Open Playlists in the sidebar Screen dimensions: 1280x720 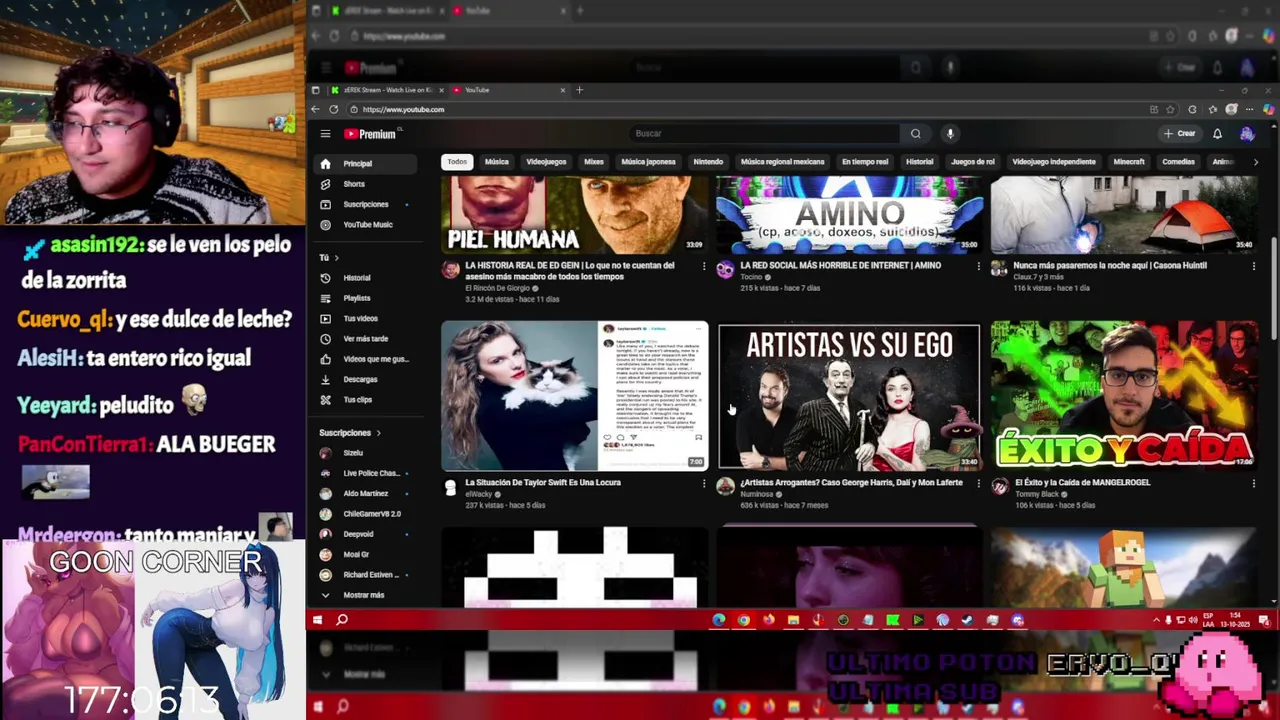pyautogui.click(x=364, y=298)
